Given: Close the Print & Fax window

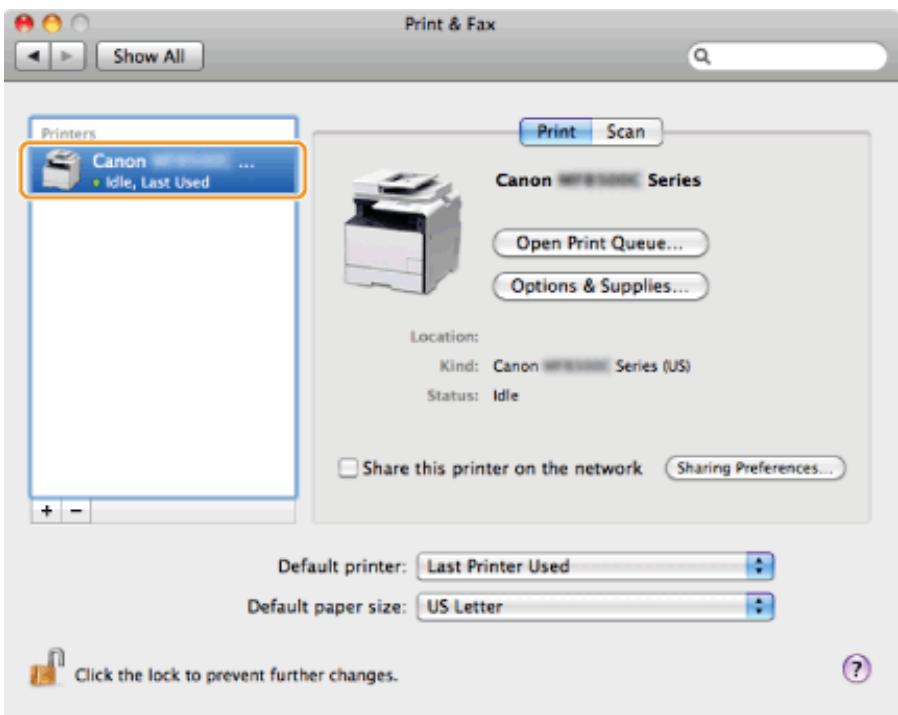Looking at the screenshot, I should (24, 23).
